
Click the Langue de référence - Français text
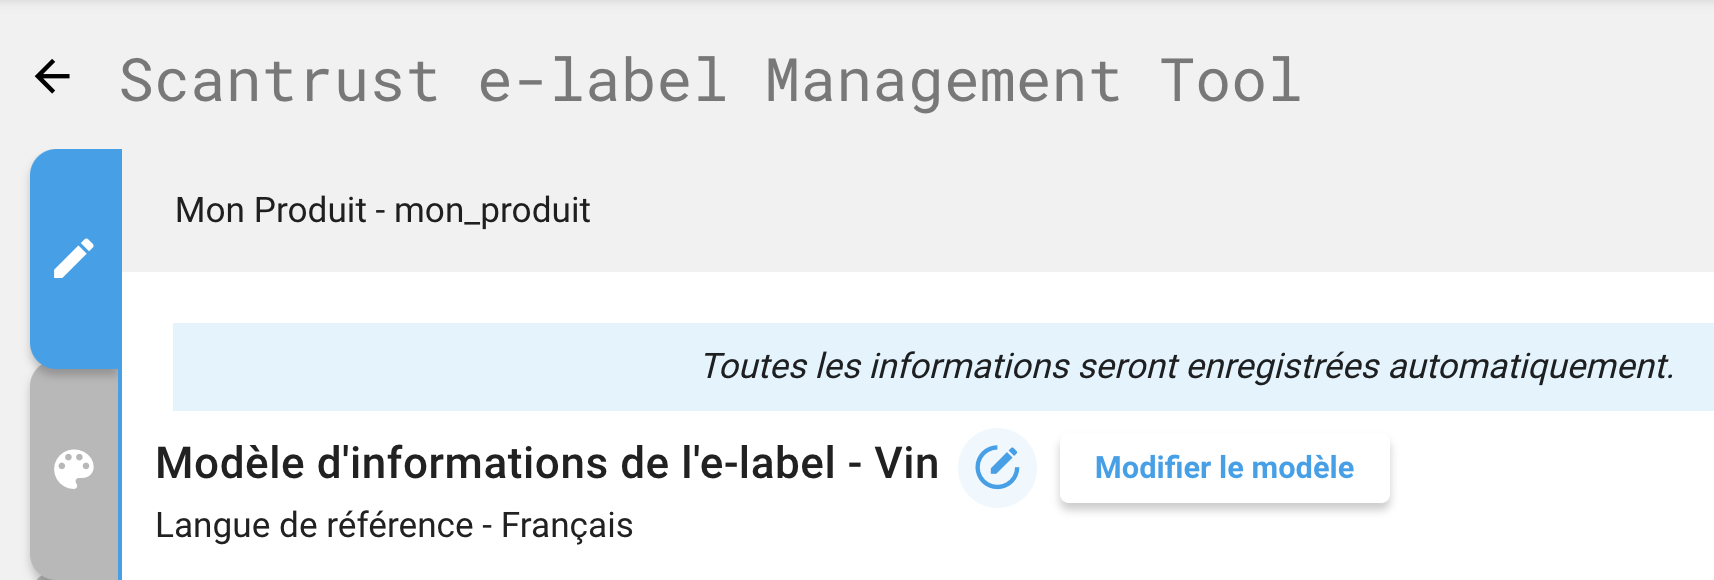coord(395,524)
